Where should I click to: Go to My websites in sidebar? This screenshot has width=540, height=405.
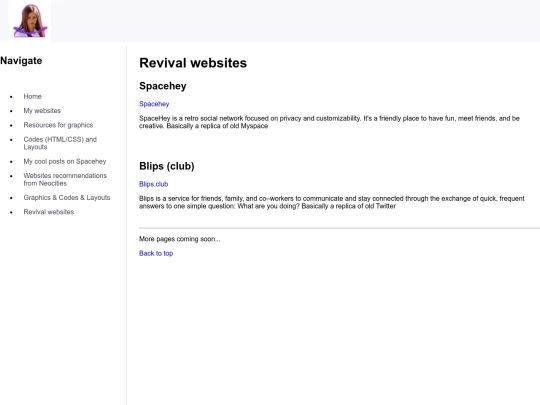(x=42, y=111)
